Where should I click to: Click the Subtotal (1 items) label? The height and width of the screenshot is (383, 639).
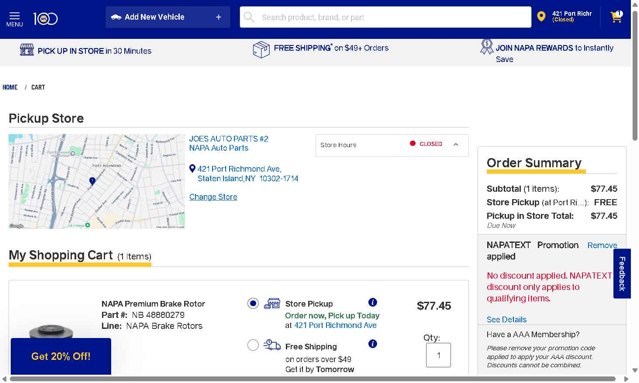523,189
